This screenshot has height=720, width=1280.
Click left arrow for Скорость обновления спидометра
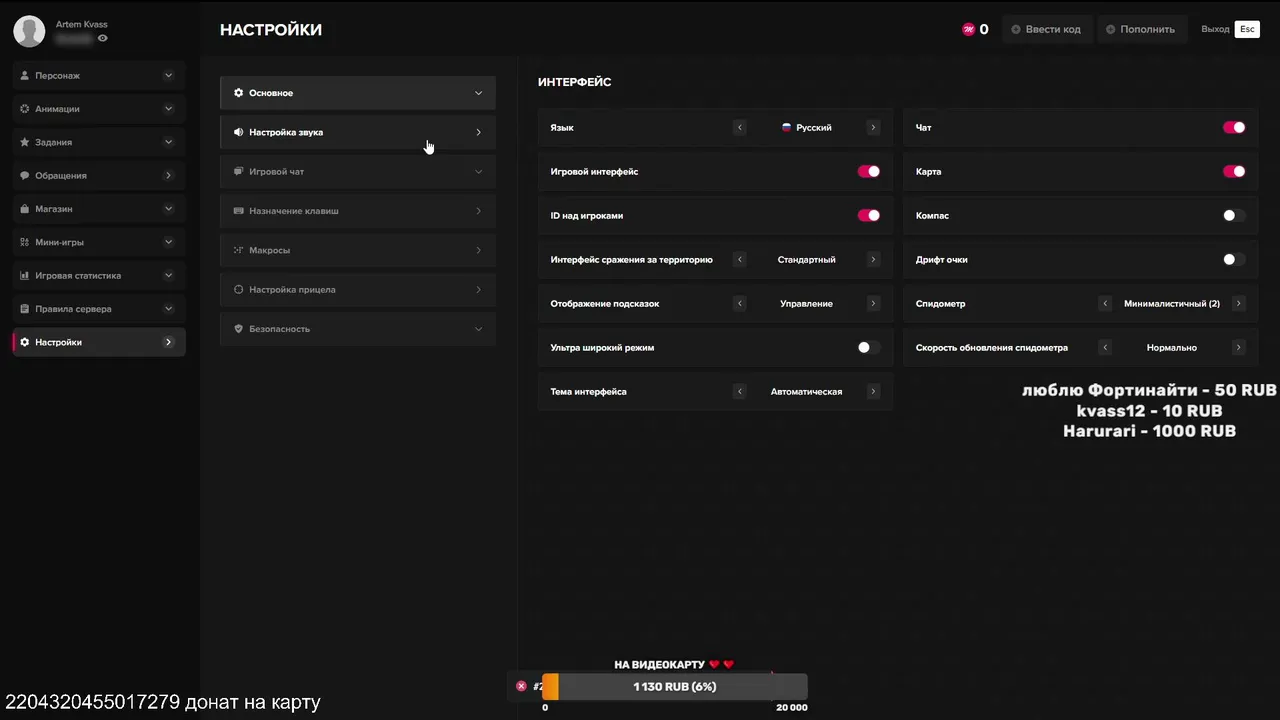[x=1105, y=348]
